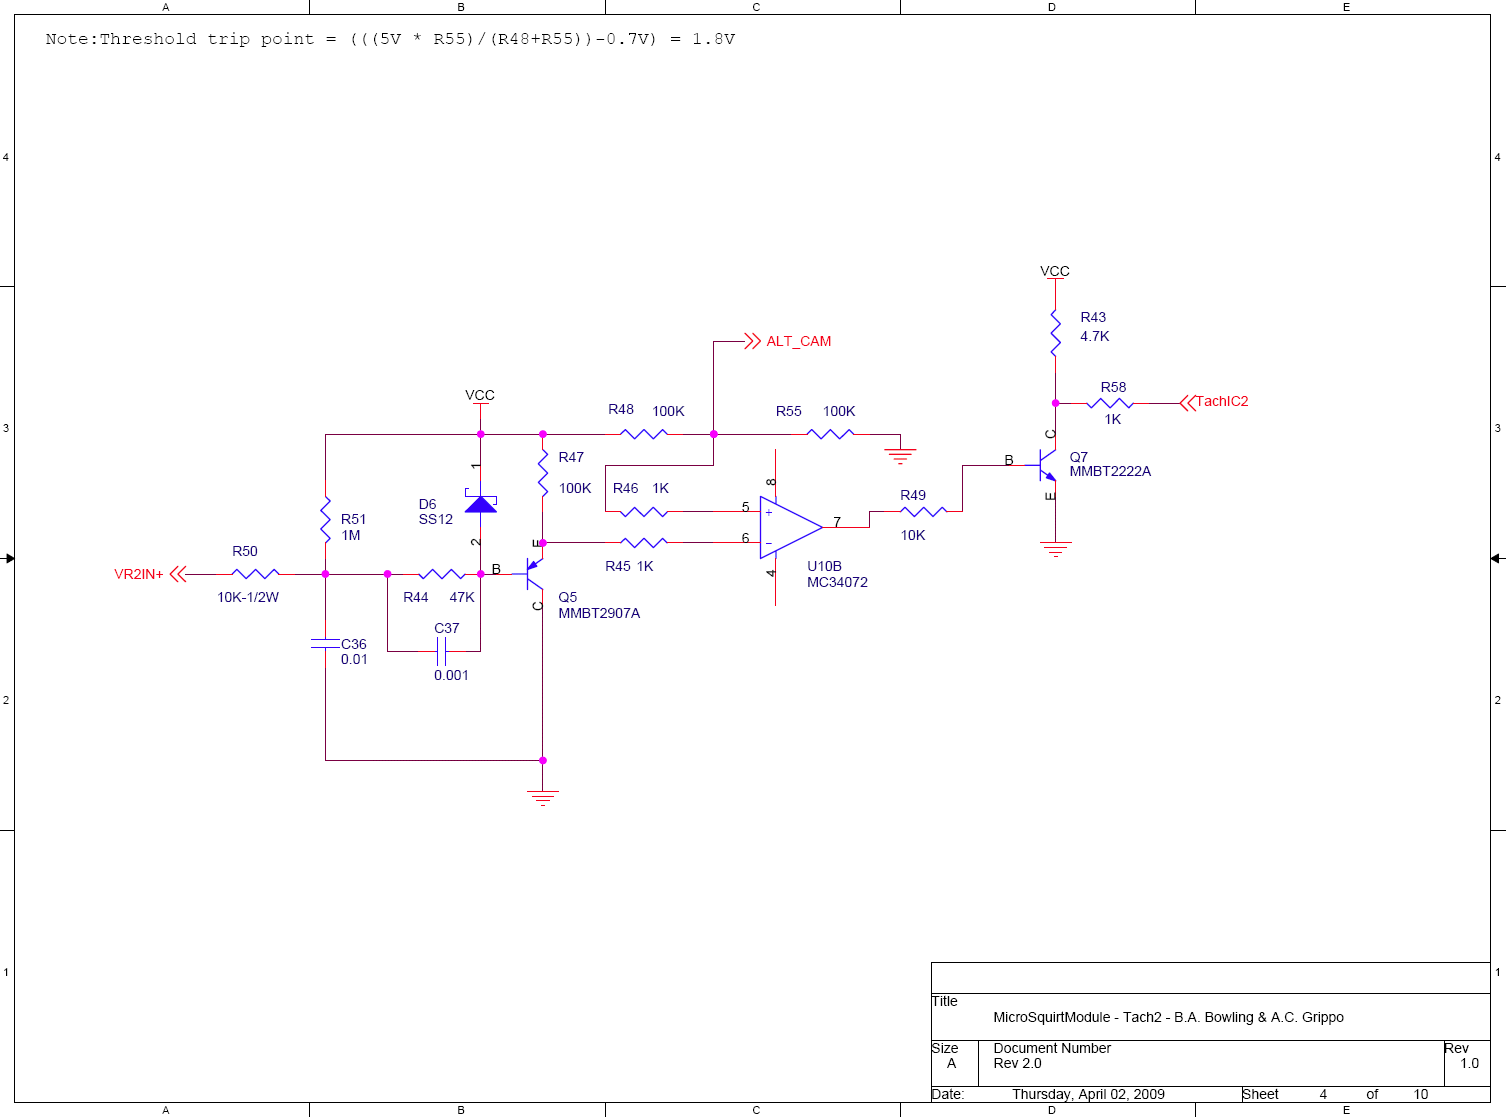Click the Rev 2.0 document number
The image size is (1506, 1117).
1017,1063
